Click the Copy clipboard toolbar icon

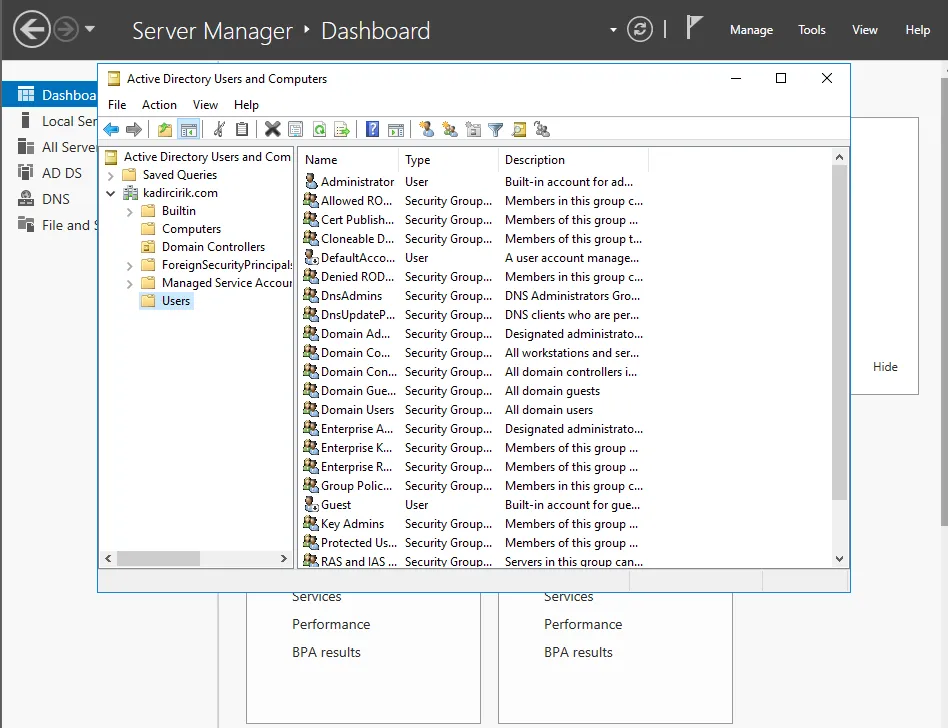(x=242, y=129)
